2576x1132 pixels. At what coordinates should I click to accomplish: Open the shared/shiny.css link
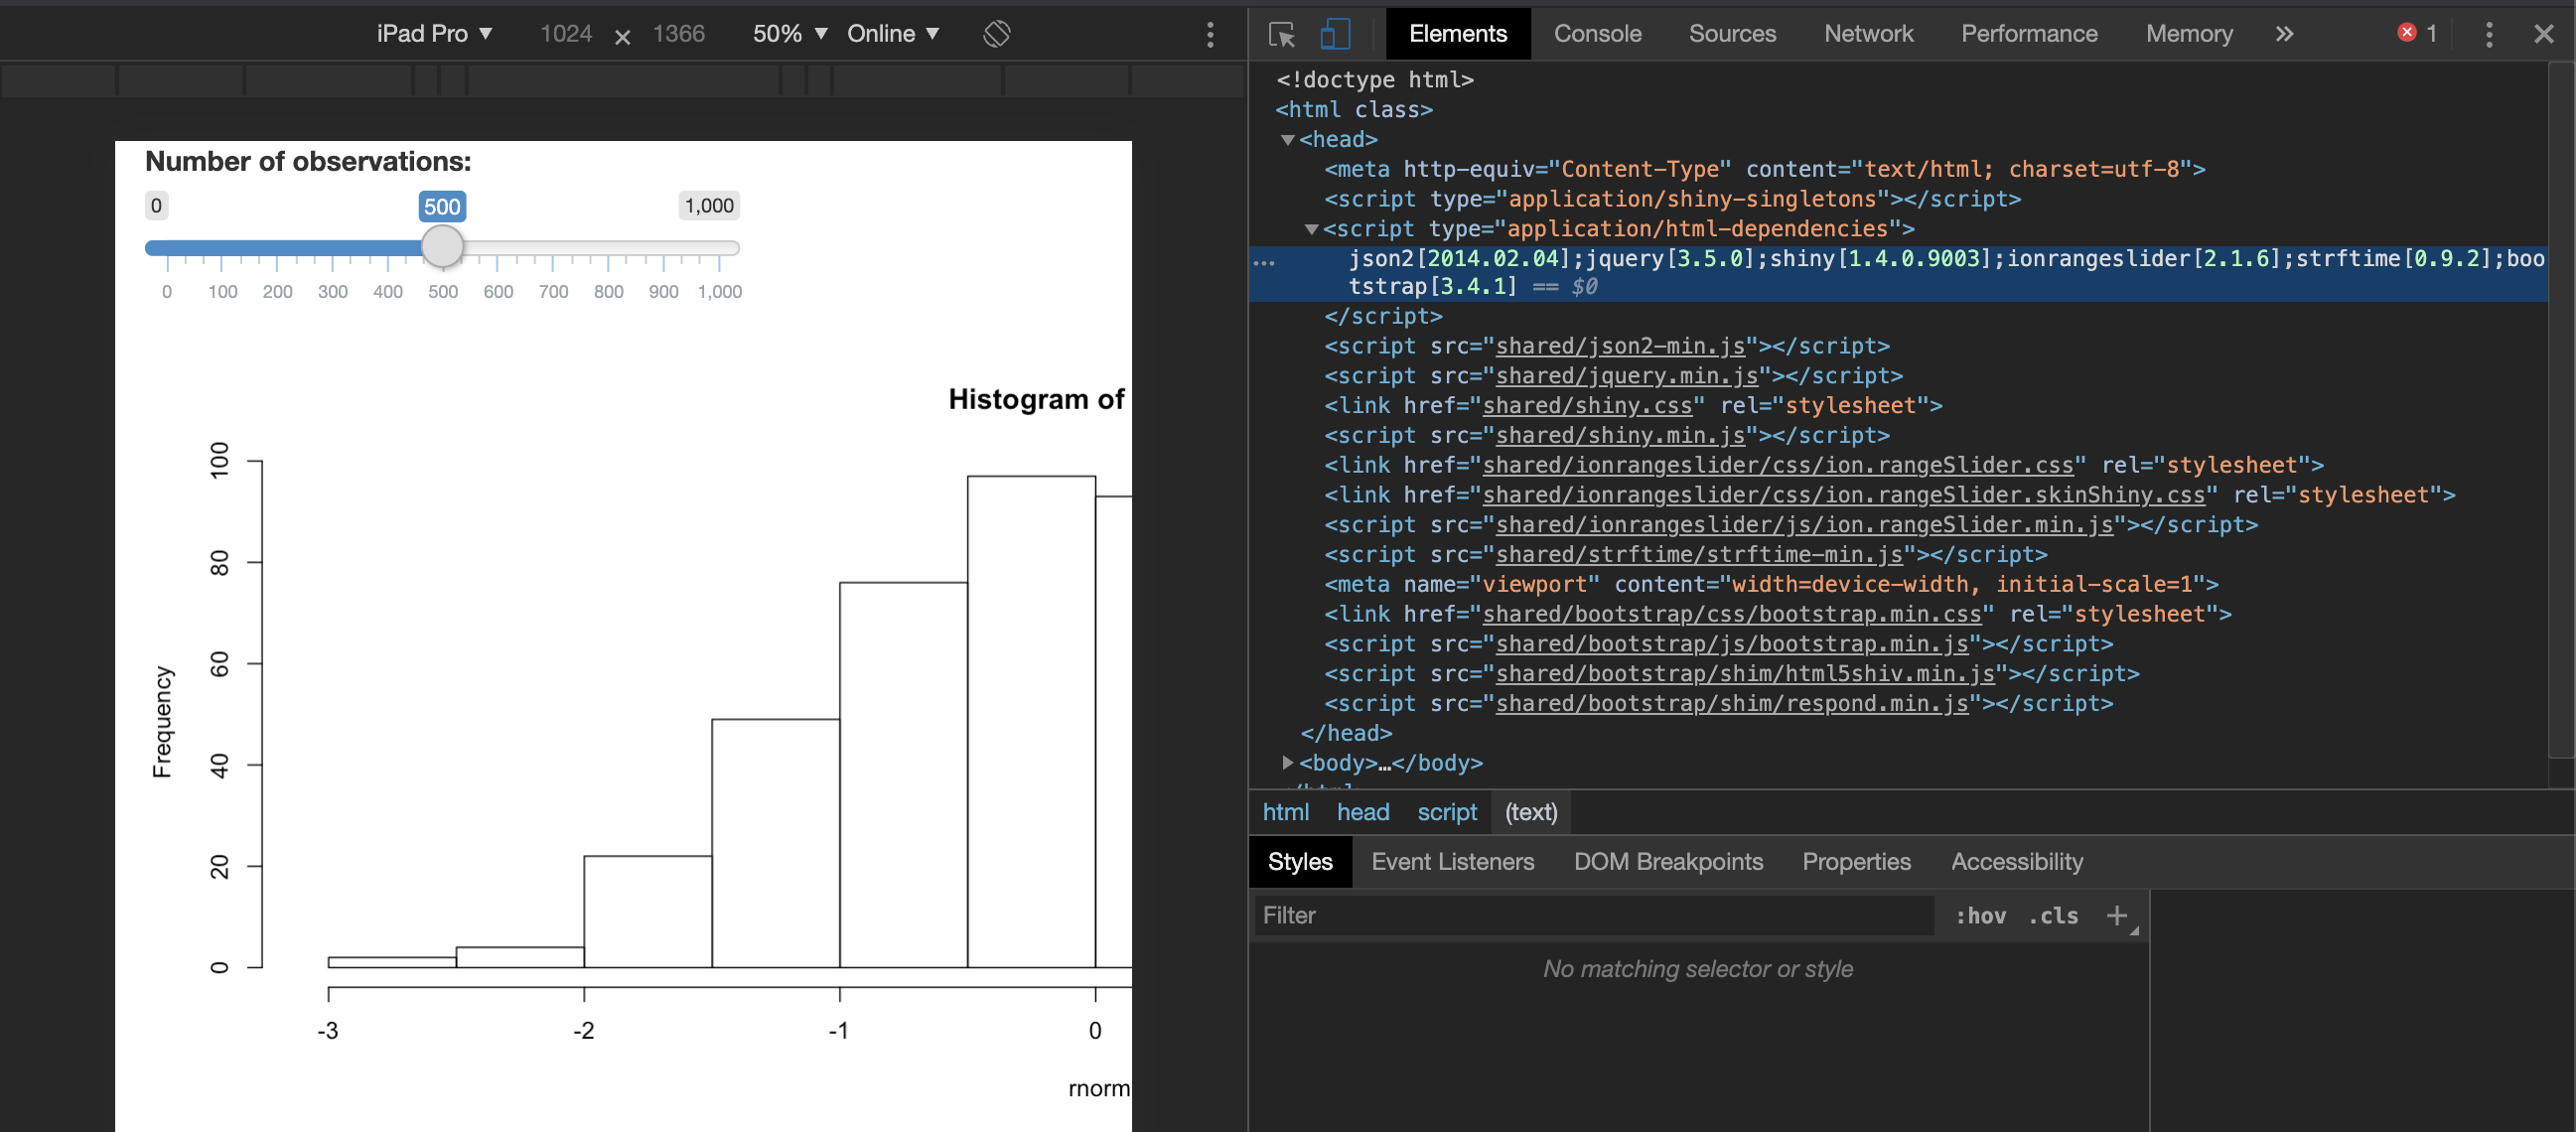point(1587,406)
